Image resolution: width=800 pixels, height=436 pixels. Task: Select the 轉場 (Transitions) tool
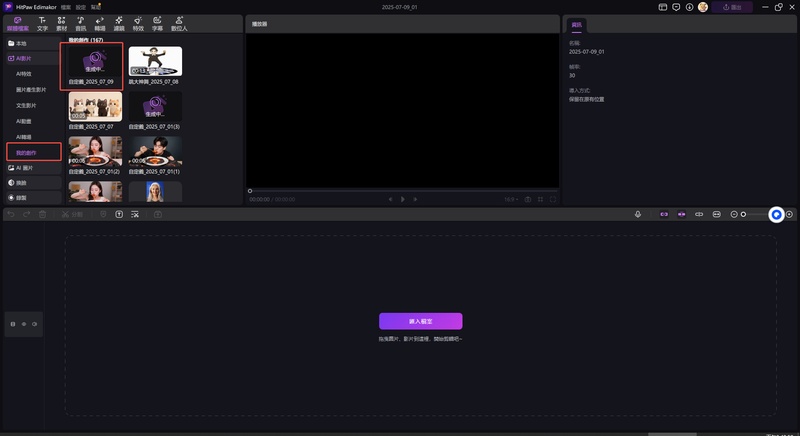99,23
